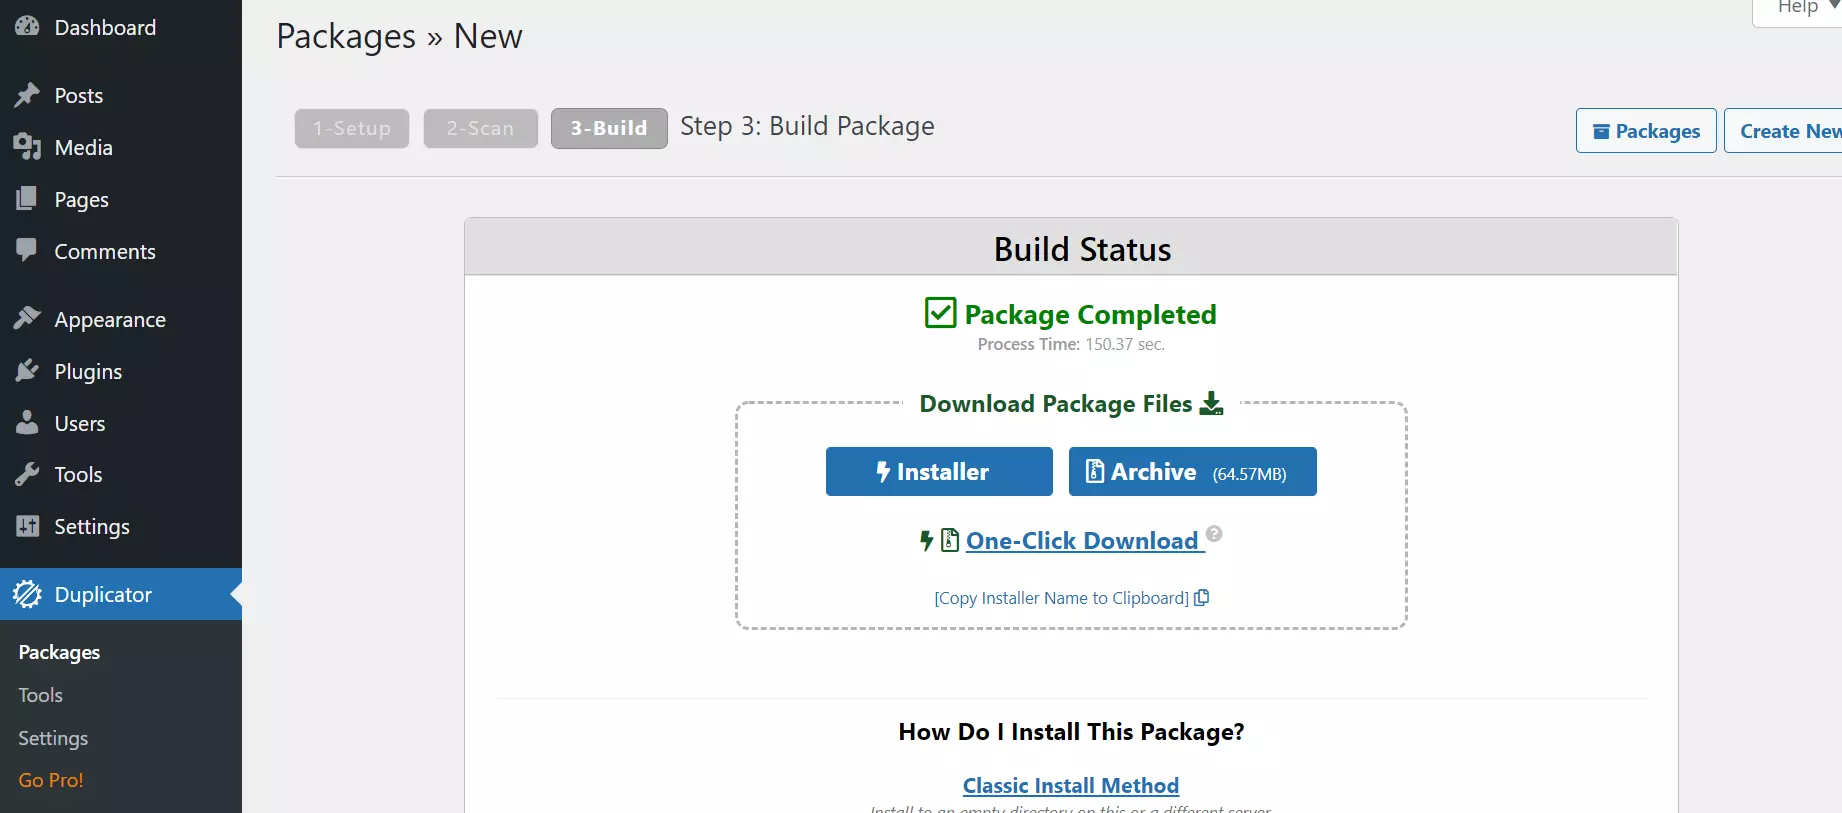This screenshot has height=813, width=1842.
Task: Click the download arrow icon beside Download Package Files
Action: pyautogui.click(x=1211, y=403)
